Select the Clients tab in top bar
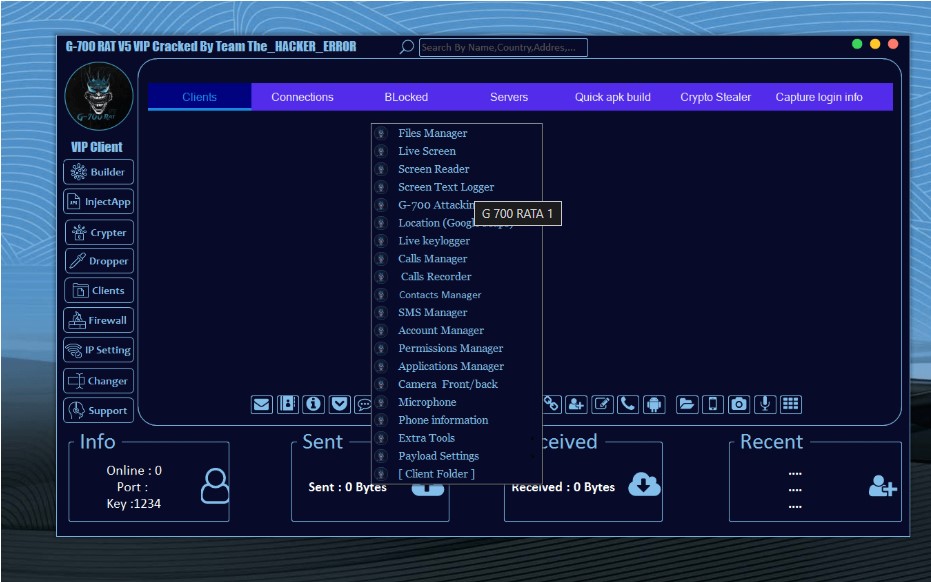Screen dimensions: 931x582 200,97
